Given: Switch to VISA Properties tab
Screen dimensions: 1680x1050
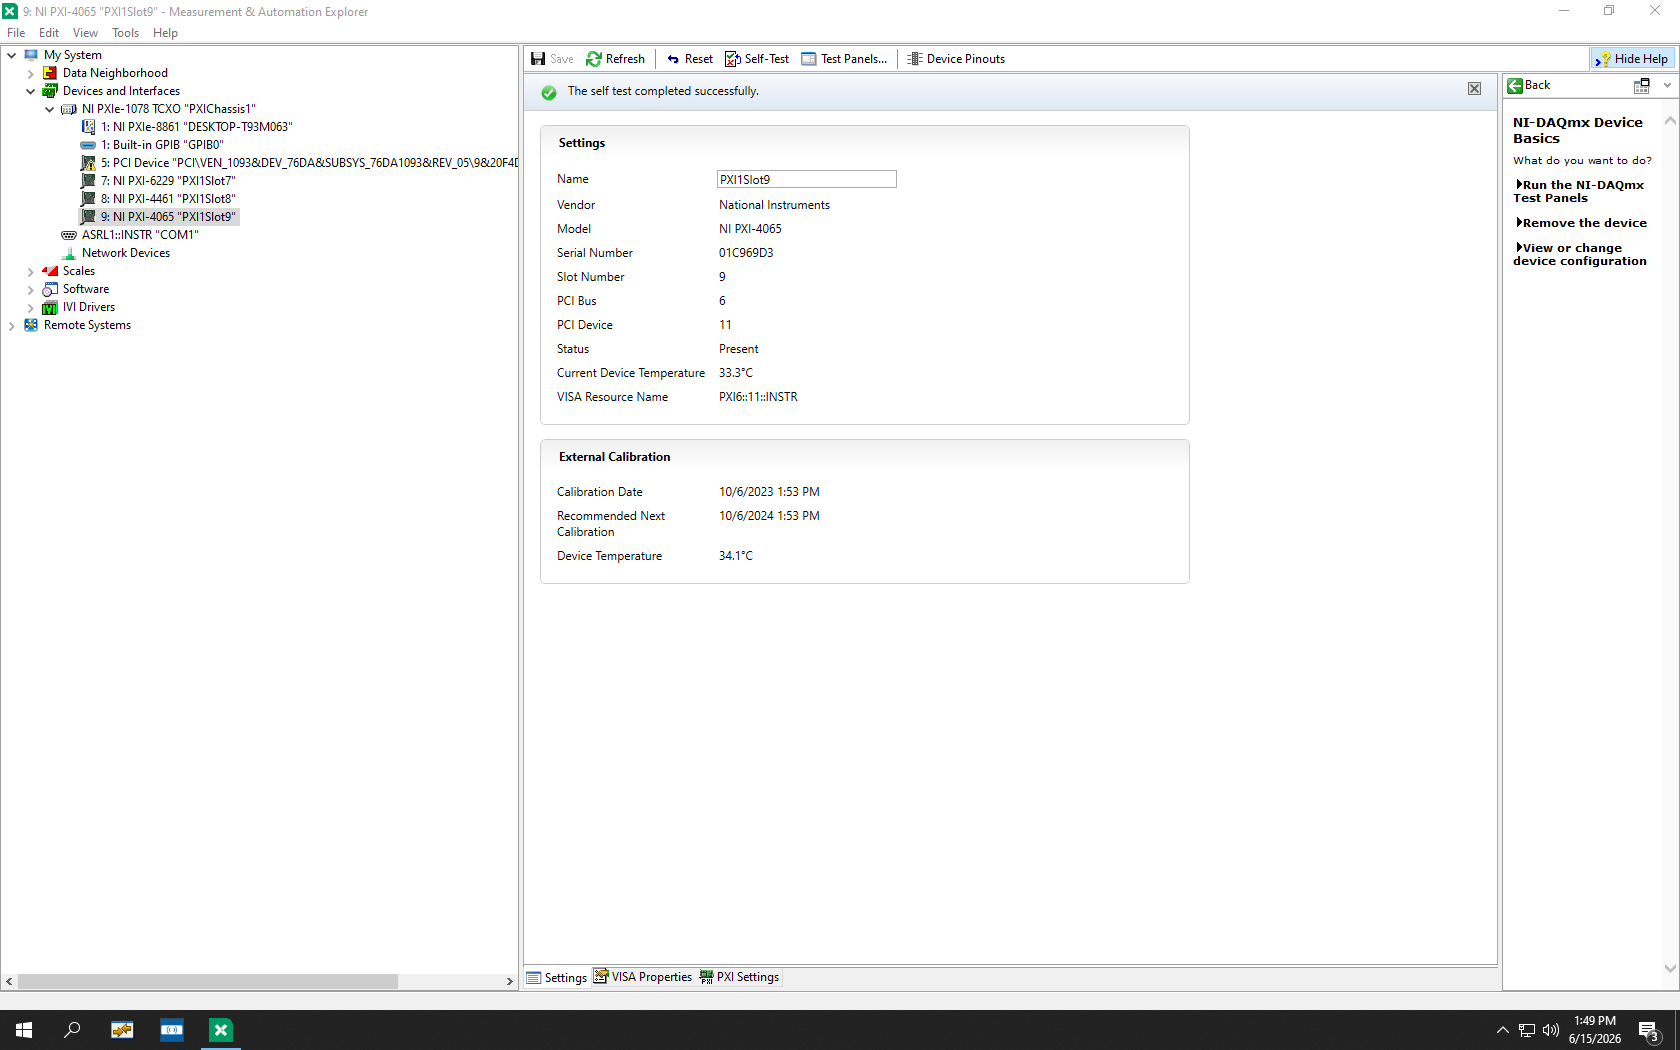Looking at the screenshot, I should pyautogui.click(x=643, y=977).
